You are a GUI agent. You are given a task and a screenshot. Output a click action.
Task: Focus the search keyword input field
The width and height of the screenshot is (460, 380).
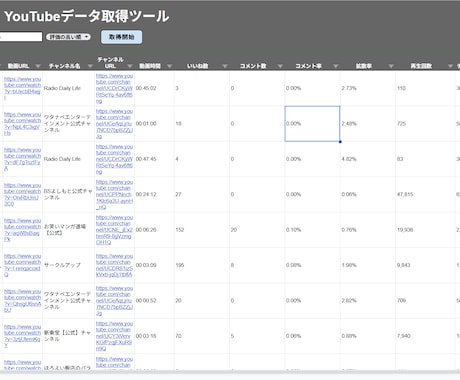21,37
